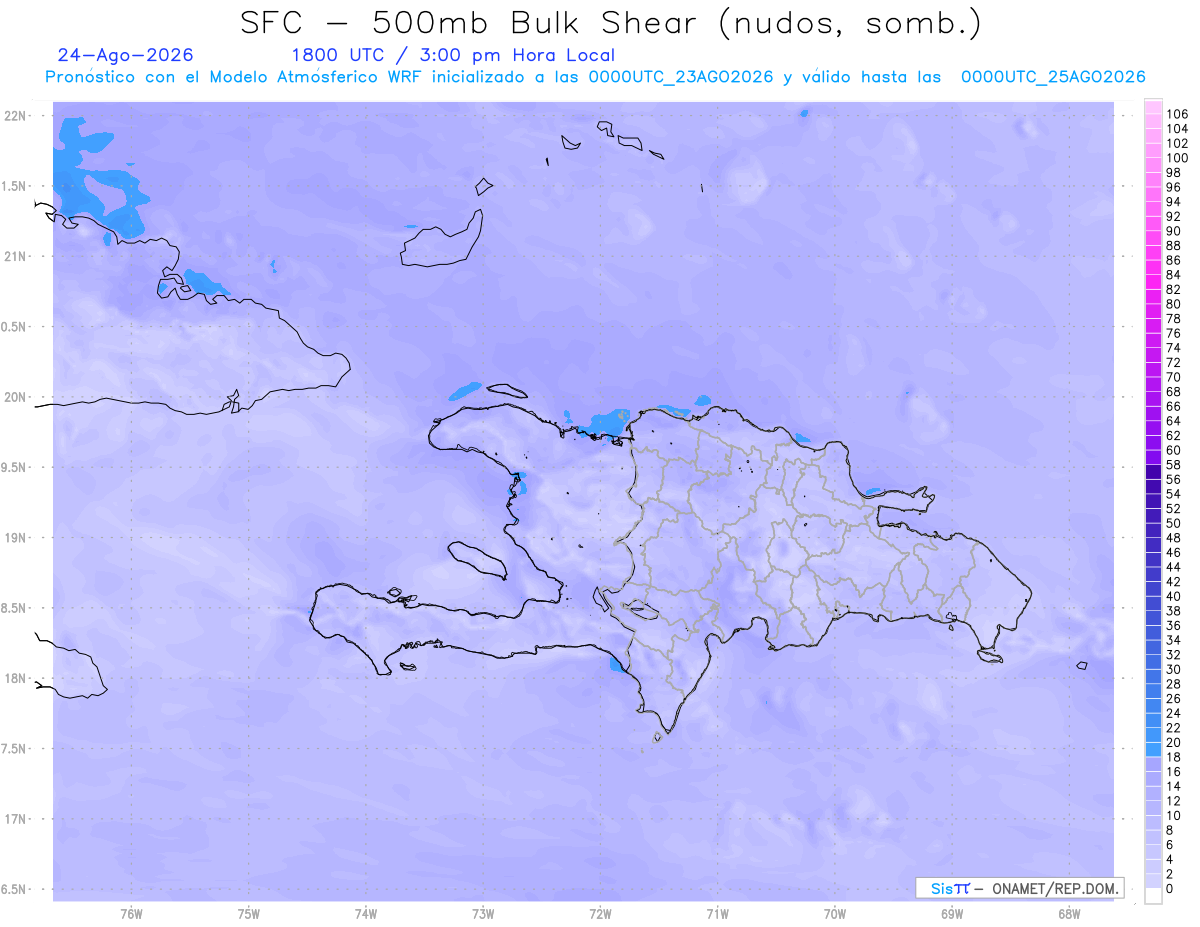This screenshot has width=1200, height=927.
Task: Click the longitude label '69W'
Action: (x=952, y=914)
